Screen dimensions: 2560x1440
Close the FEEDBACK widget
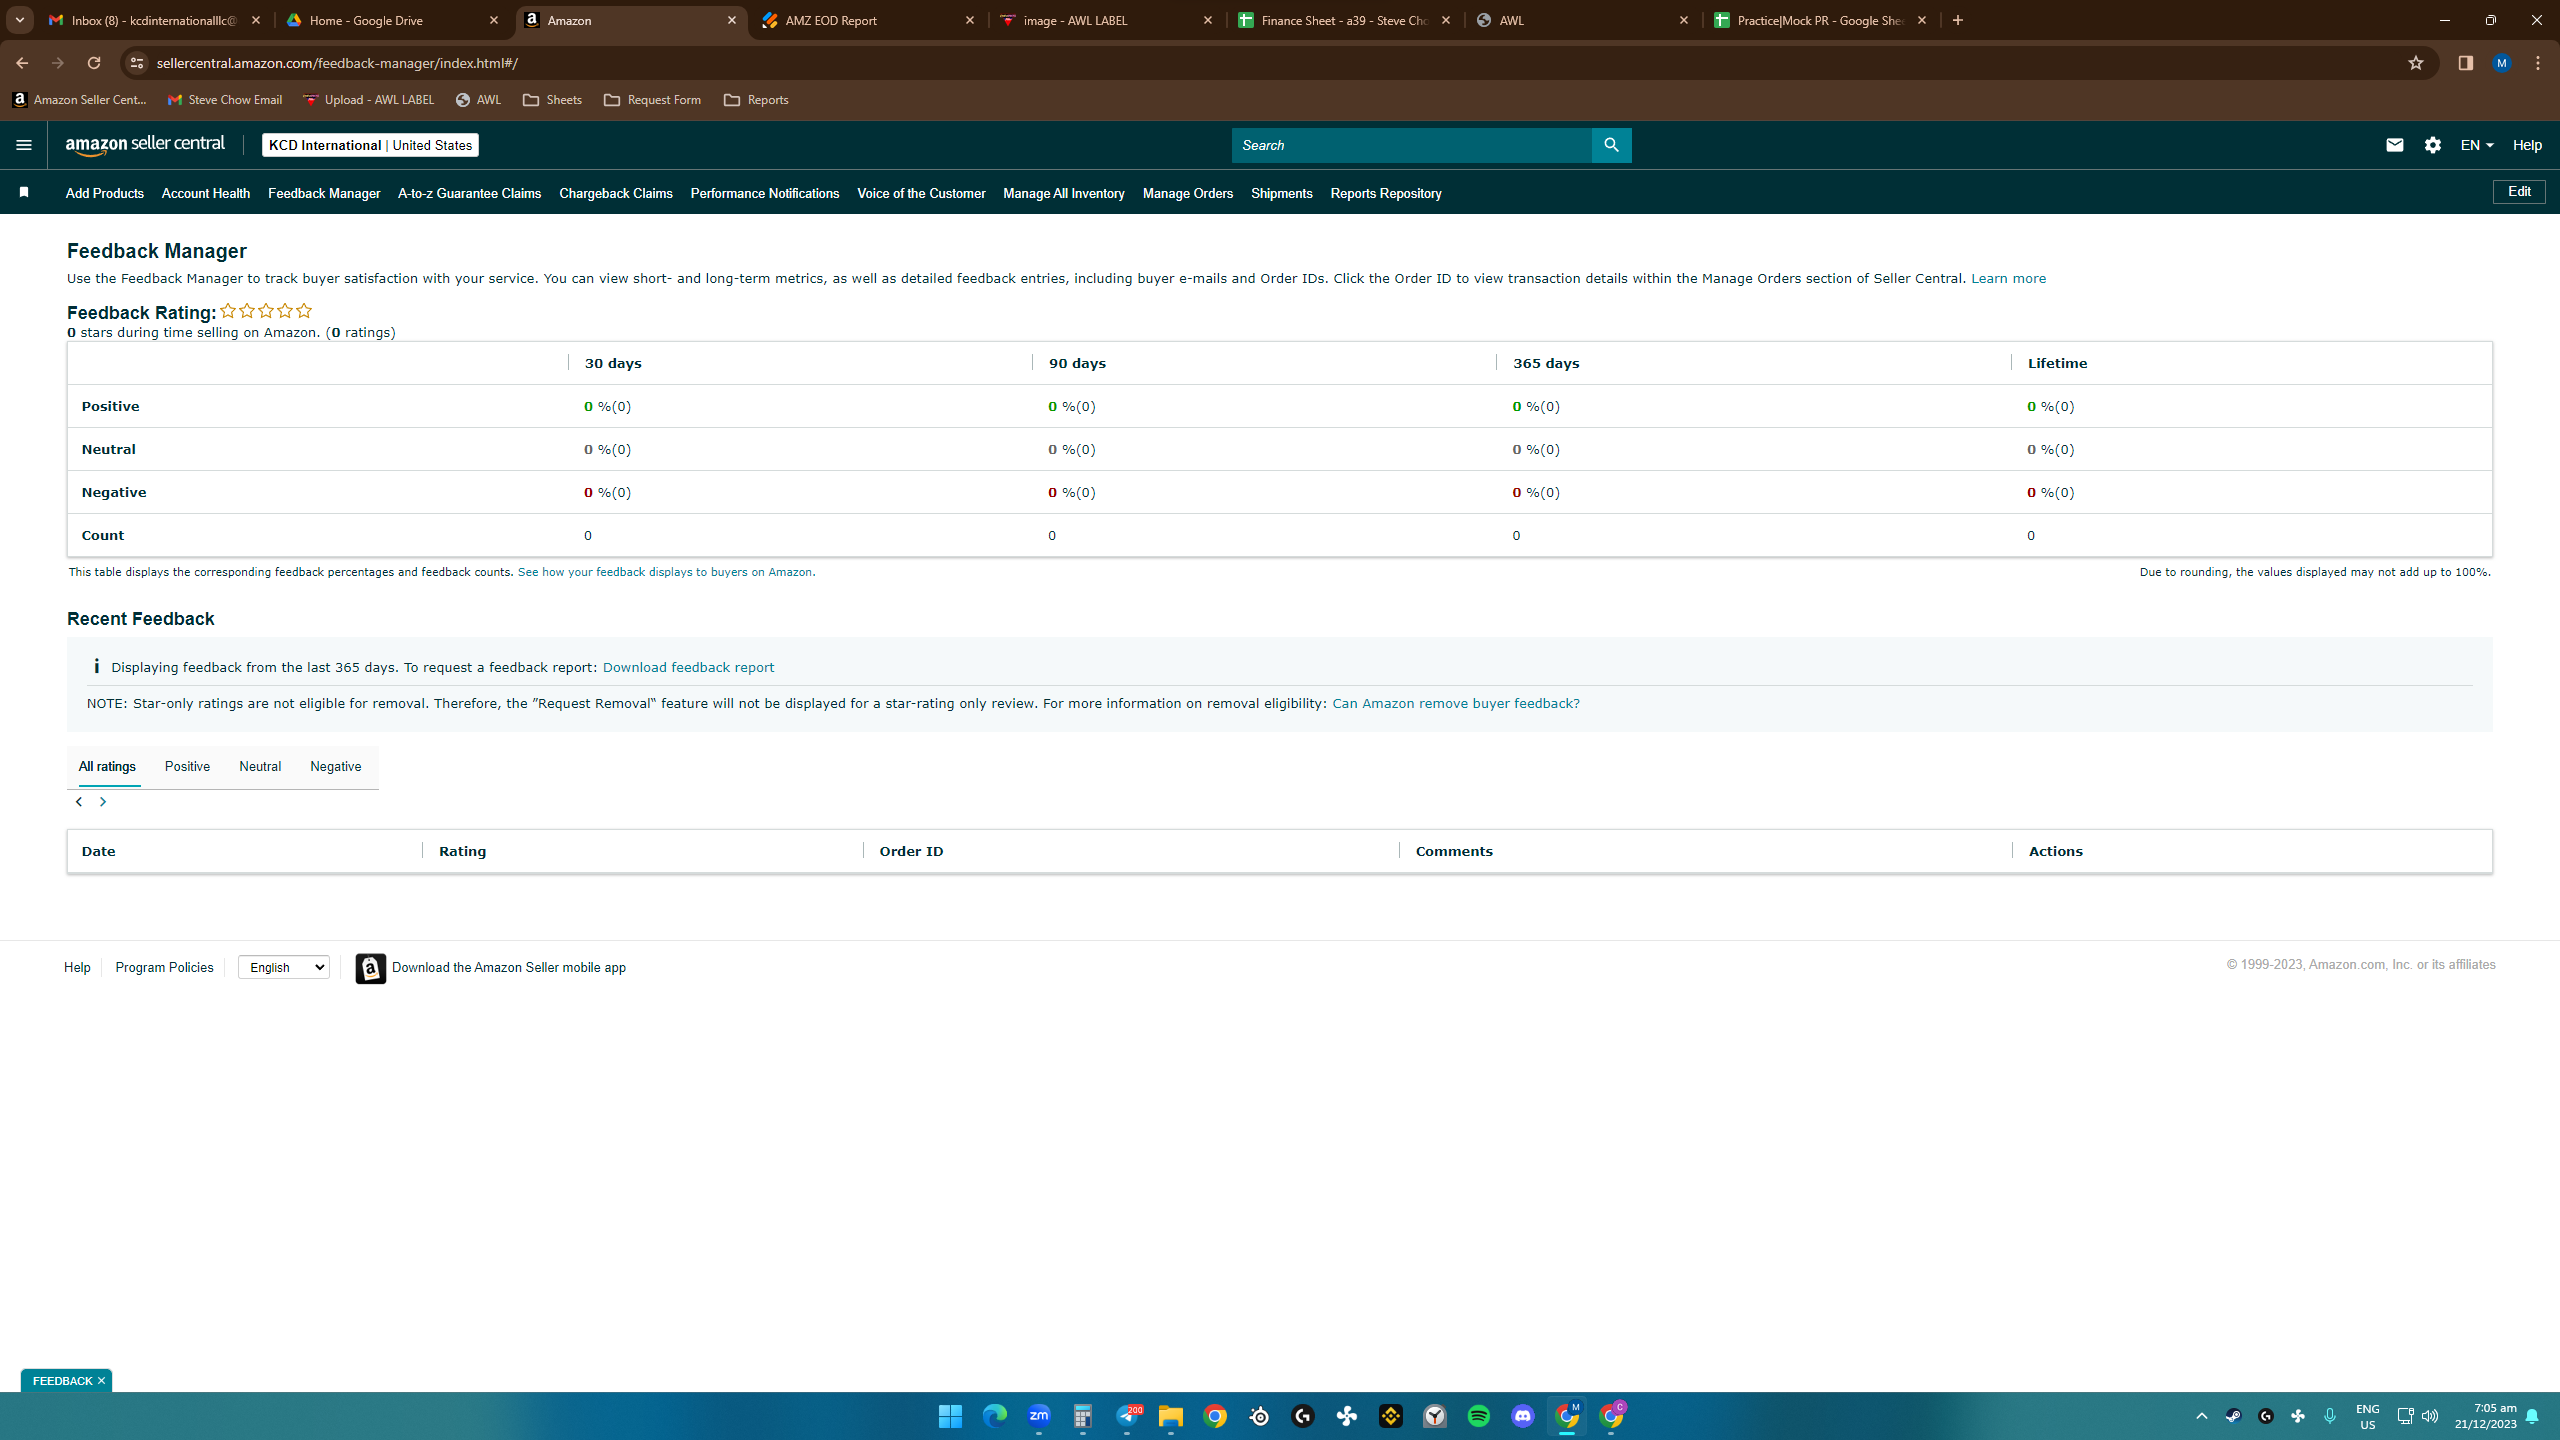coord(101,1381)
